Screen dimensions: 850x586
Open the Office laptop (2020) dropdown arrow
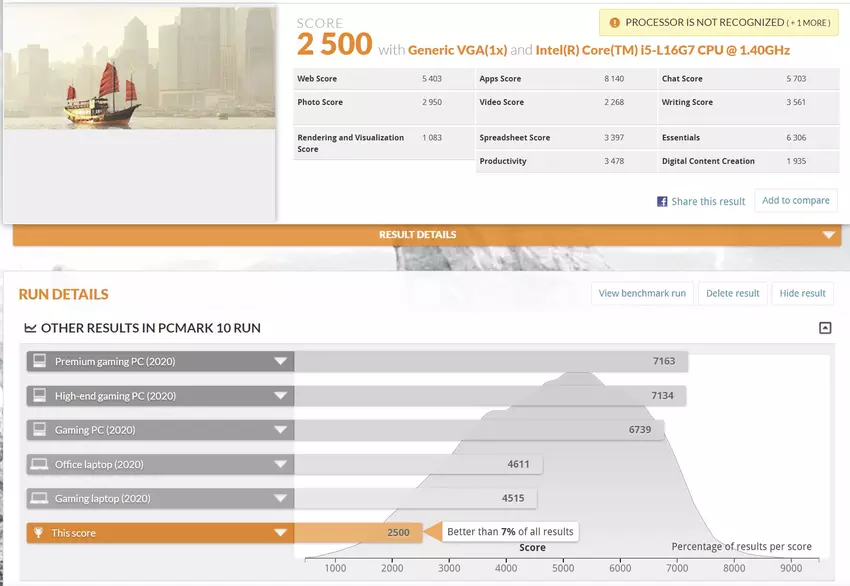(281, 465)
